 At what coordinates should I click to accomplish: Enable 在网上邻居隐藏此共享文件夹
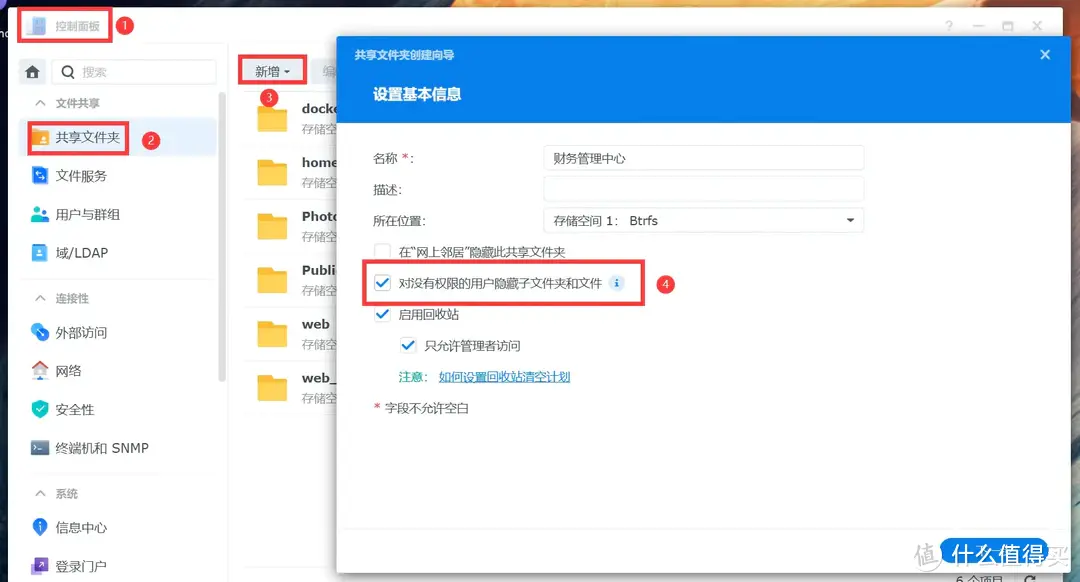coord(382,252)
